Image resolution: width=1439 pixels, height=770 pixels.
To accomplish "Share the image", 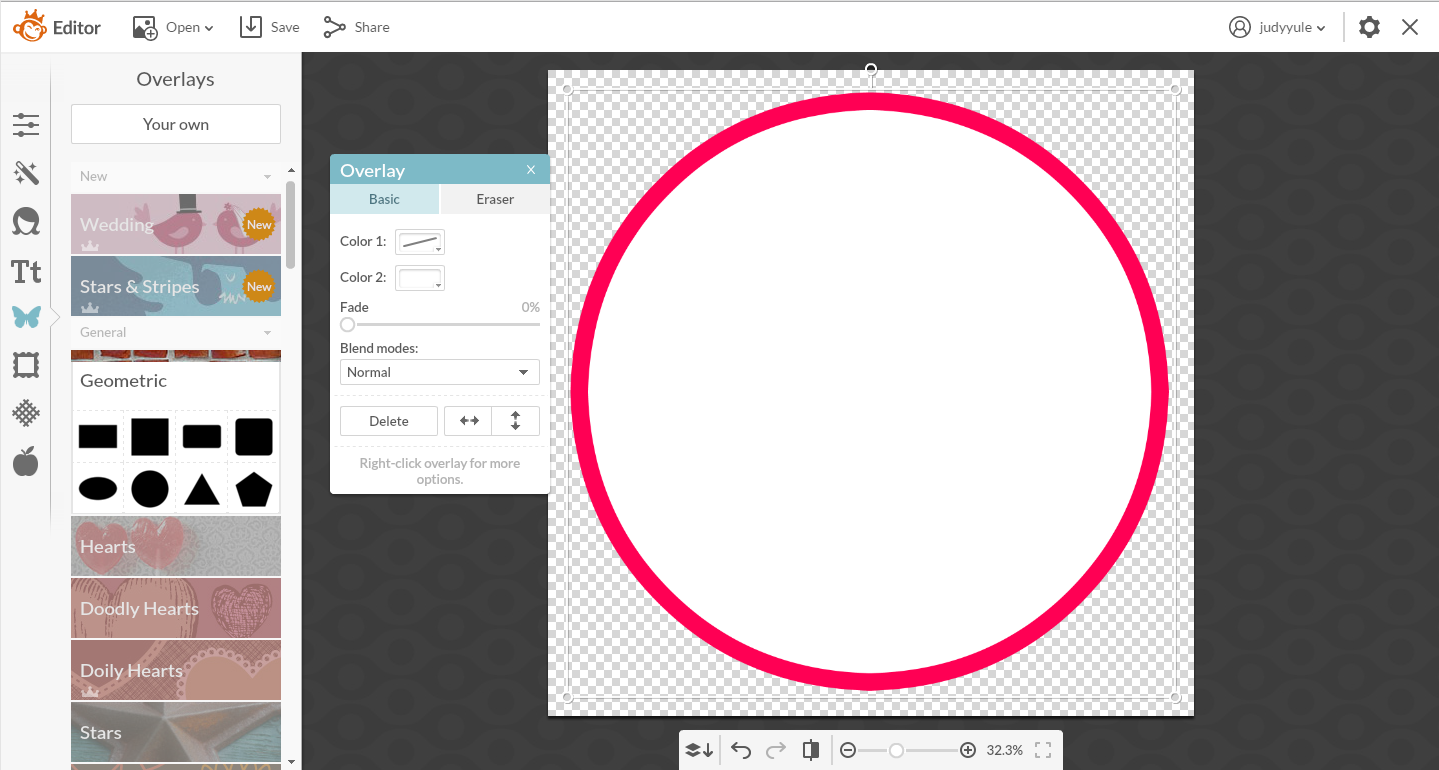I will click(357, 27).
